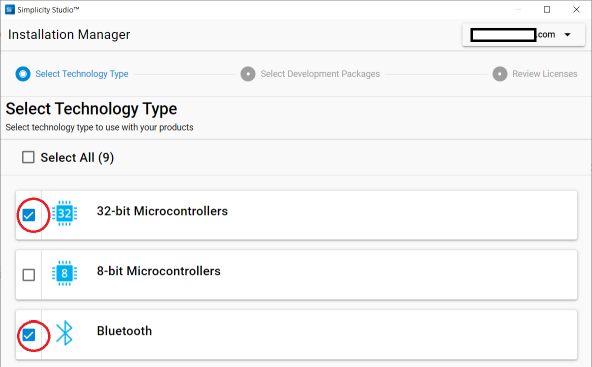
Task: Click the Select Technology Type step label
Action: click(82, 74)
